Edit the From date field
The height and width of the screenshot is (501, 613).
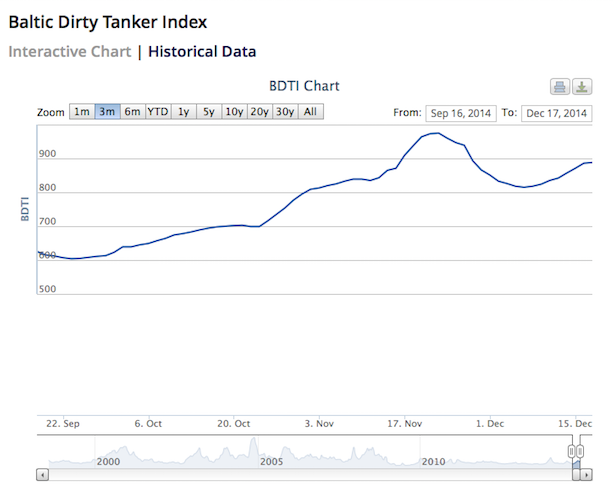click(x=461, y=113)
